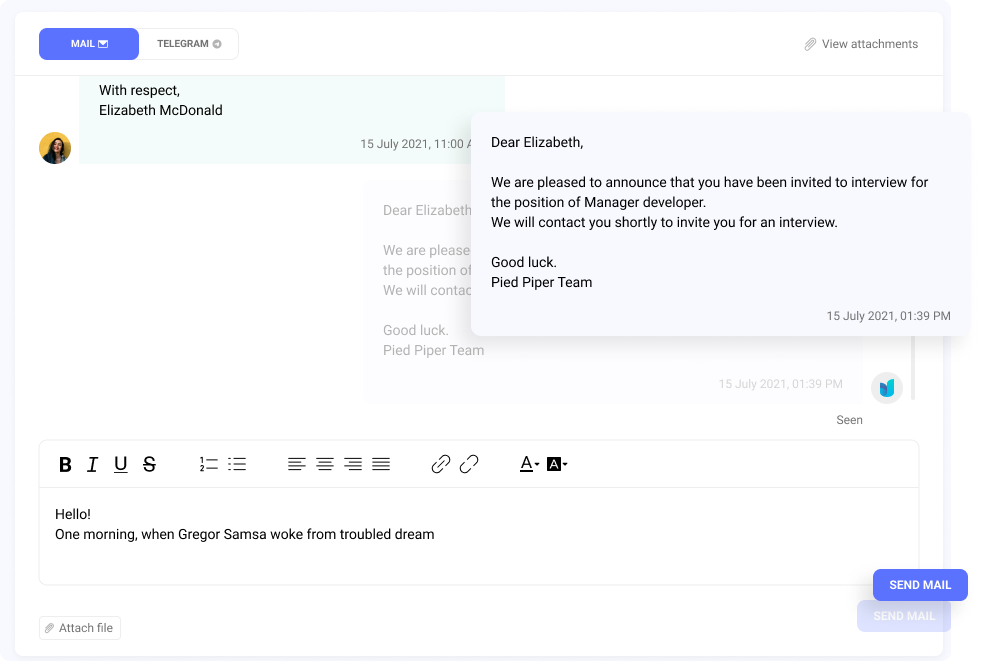Click the numbered list icon
The width and height of the screenshot is (981, 661).
click(207, 464)
